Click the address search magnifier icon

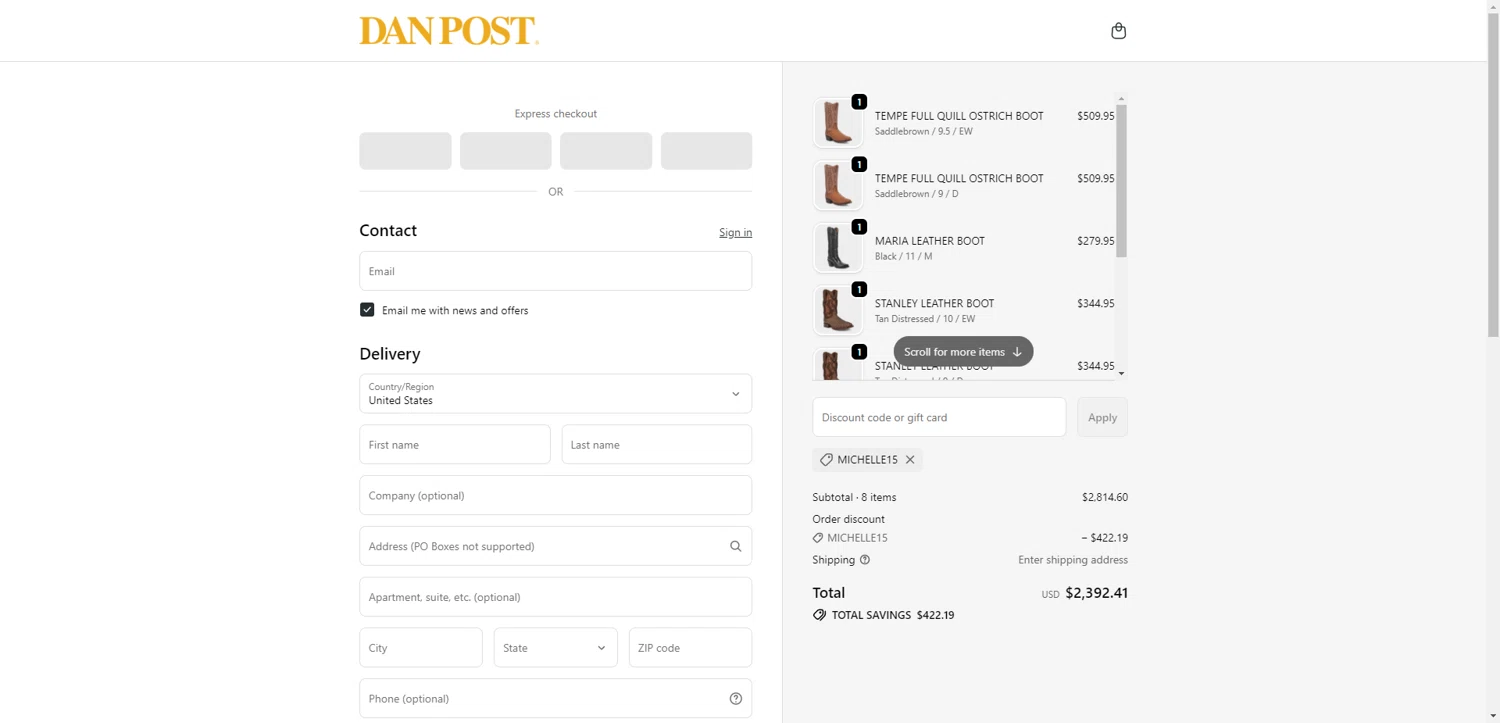click(x=735, y=546)
